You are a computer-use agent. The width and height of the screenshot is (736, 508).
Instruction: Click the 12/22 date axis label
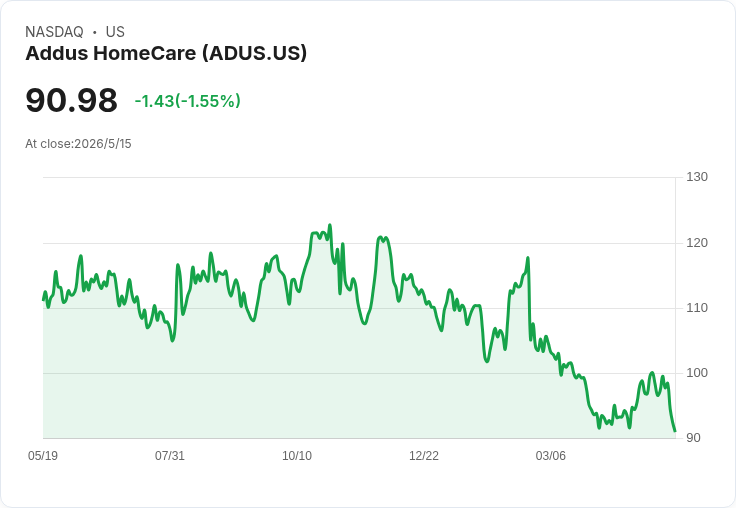(424, 455)
